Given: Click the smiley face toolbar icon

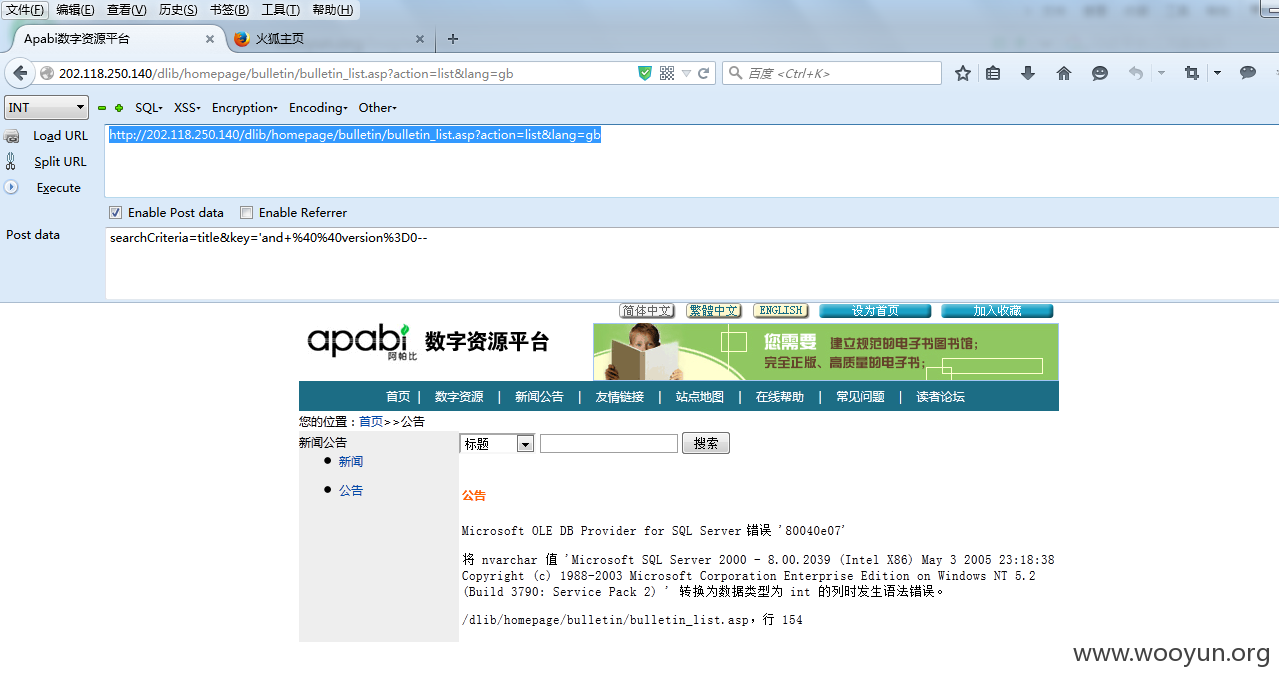Looking at the screenshot, I should point(1100,73).
